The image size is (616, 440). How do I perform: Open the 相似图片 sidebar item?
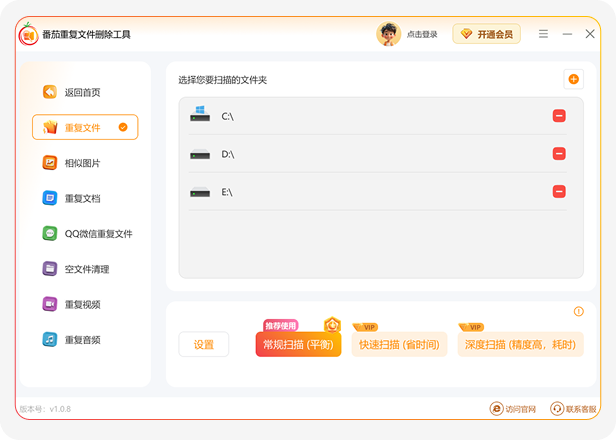[x=82, y=163]
